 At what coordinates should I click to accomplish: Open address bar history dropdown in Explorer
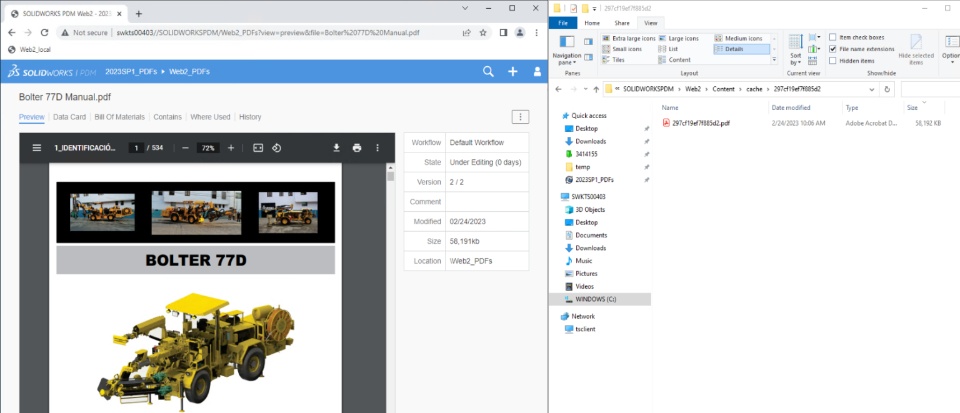(872, 89)
